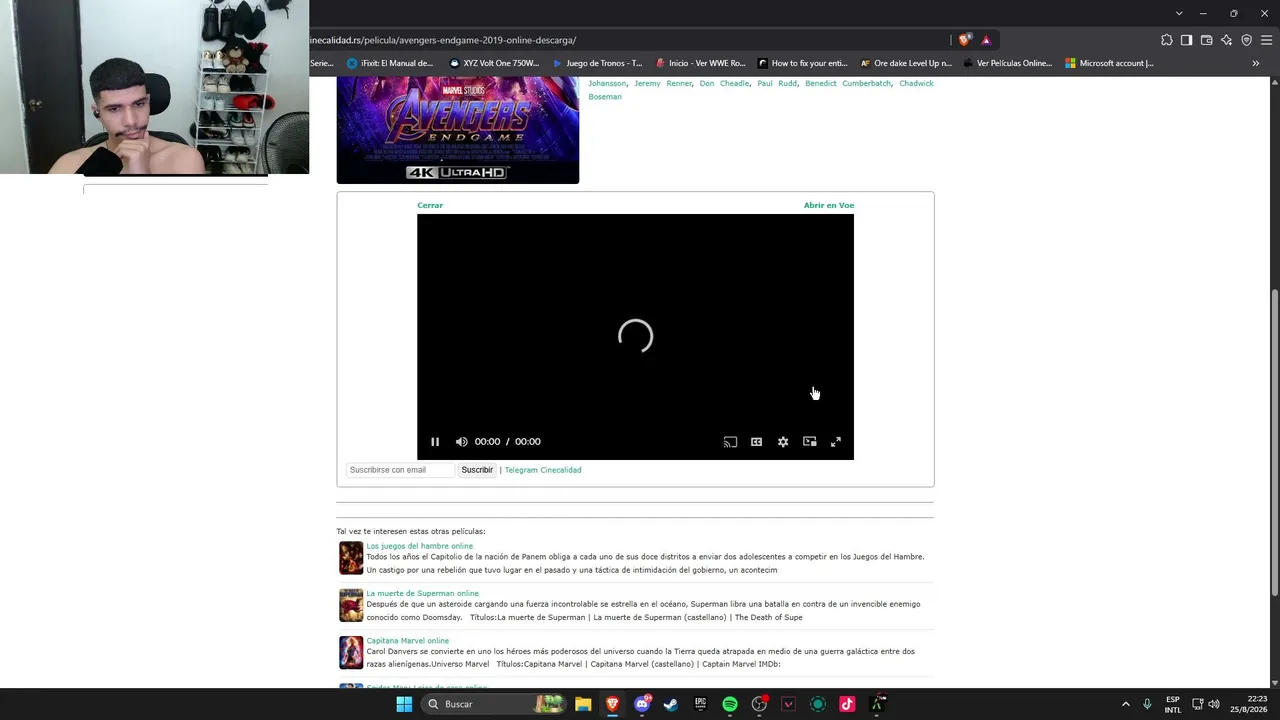Open the video player settings gear

(783, 442)
